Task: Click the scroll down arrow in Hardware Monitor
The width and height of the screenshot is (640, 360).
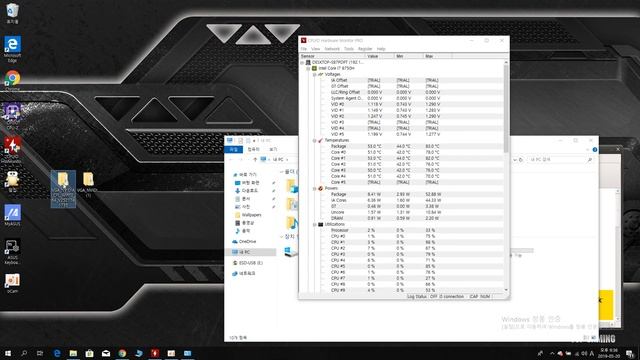Action: (507, 290)
